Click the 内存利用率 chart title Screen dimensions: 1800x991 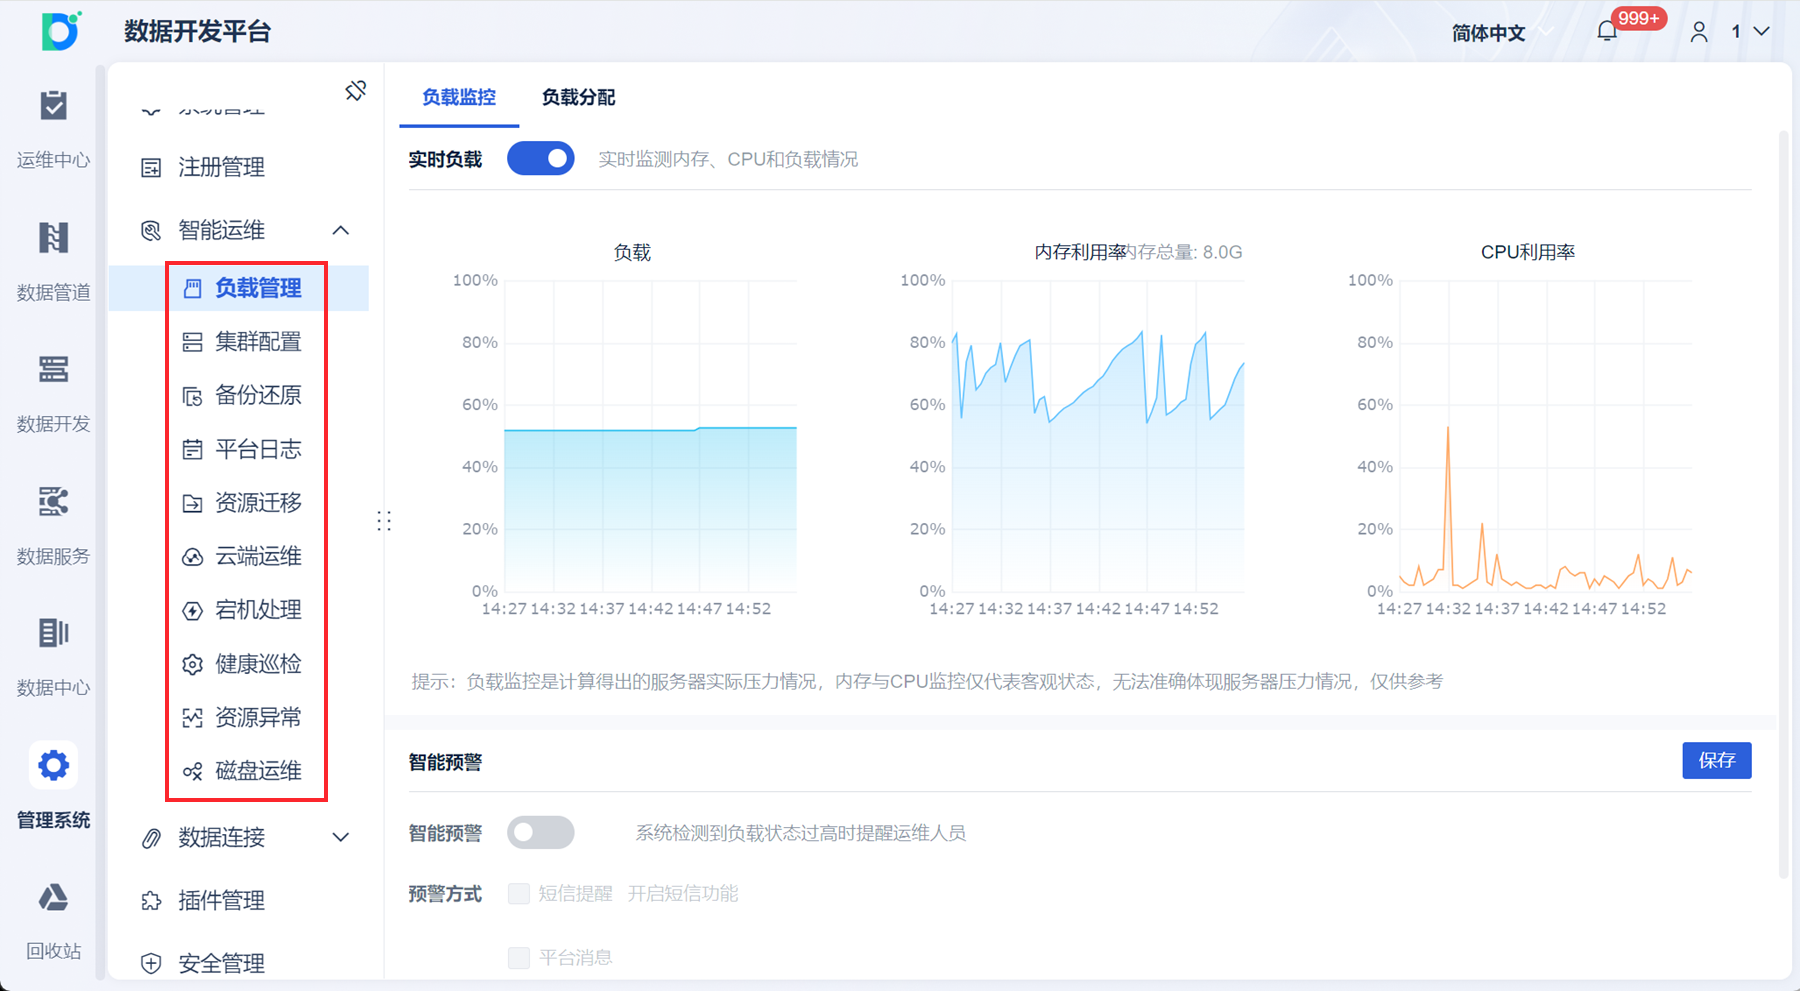tap(1080, 253)
